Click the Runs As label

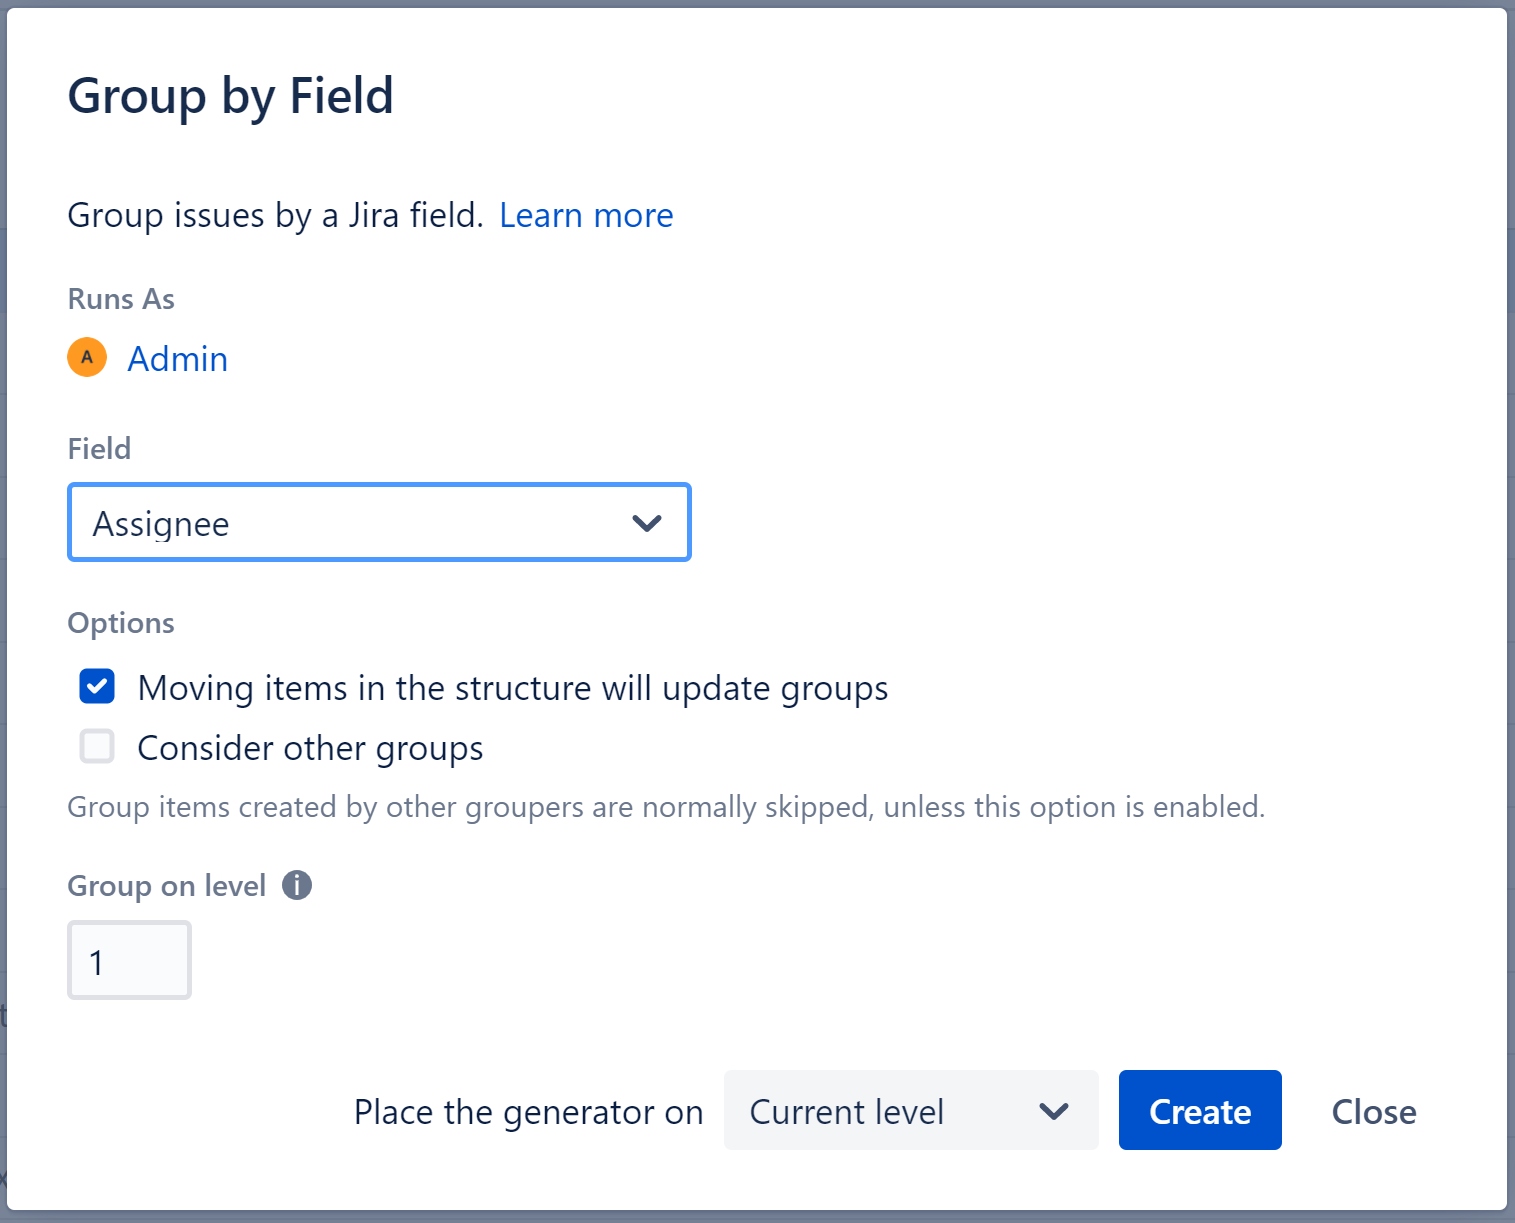(x=120, y=298)
